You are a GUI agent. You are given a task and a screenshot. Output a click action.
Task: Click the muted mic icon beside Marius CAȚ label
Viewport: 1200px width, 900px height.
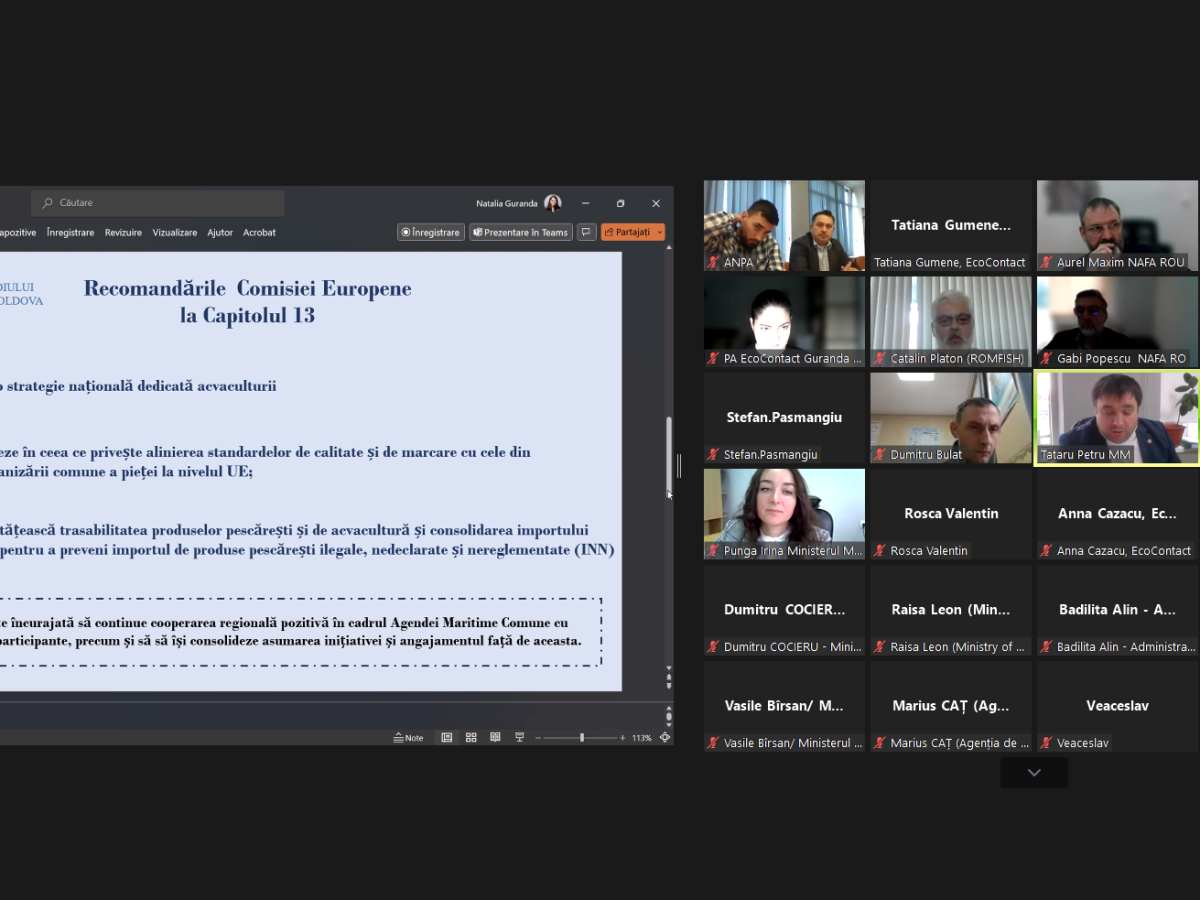coord(881,743)
